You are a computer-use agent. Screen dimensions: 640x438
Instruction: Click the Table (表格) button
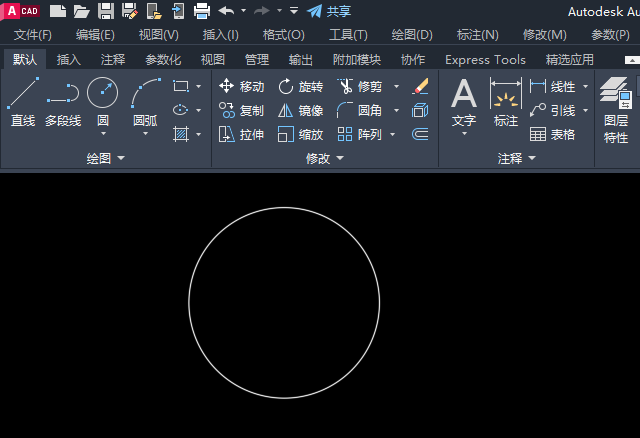[552, 134]
